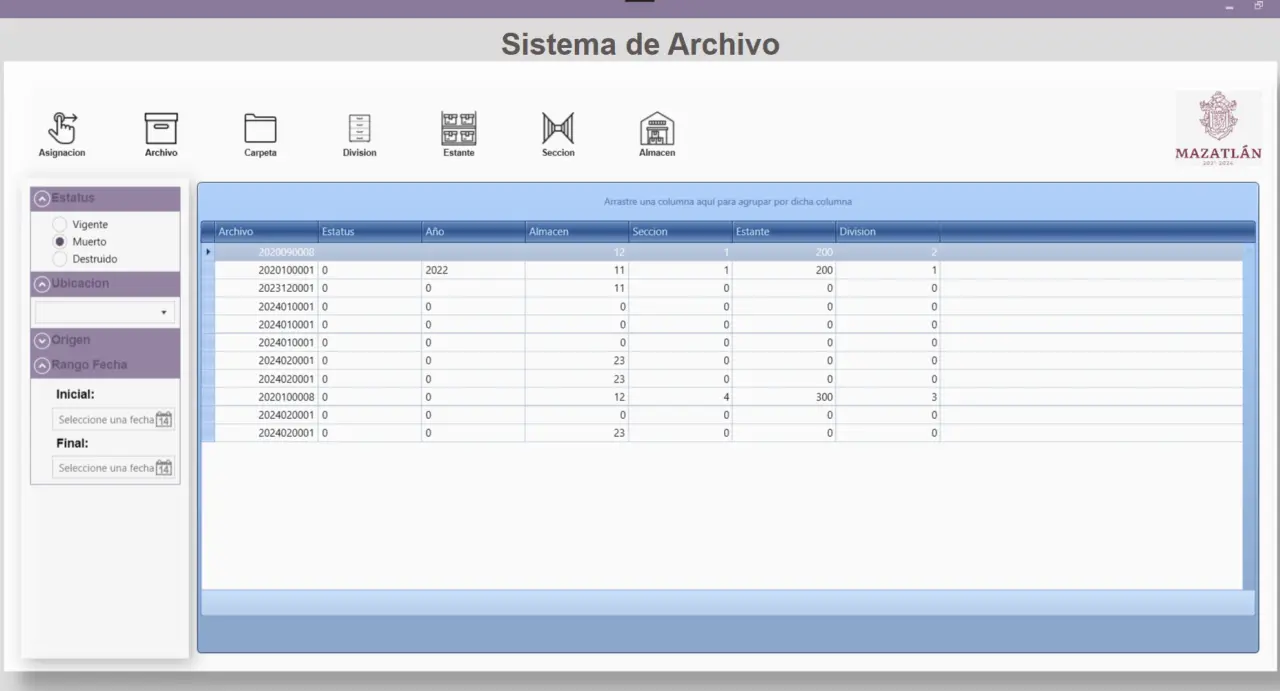Select the Muerto radio button
The width and height of the screenshot is (1280, 691).
(60, 242)
